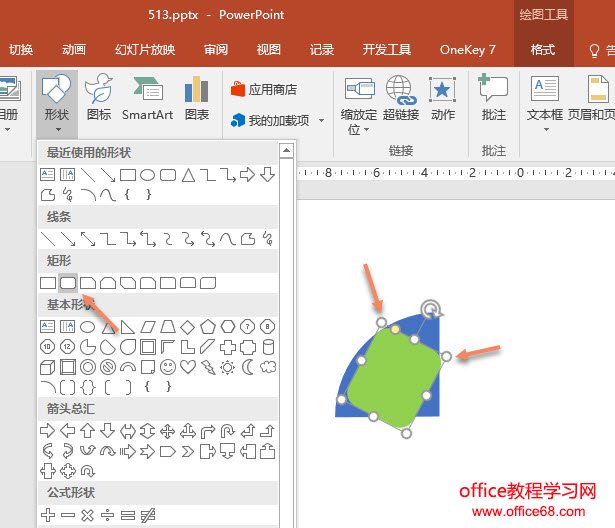Select the rounded rectangle shape in 矩形 section
This screenshot has width=615, height=528.
pyautogui.click(x=68, y=284)
